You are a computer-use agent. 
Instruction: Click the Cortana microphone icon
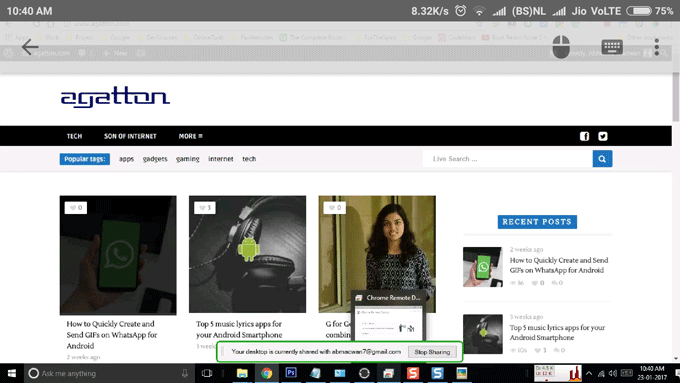point(185,373)
